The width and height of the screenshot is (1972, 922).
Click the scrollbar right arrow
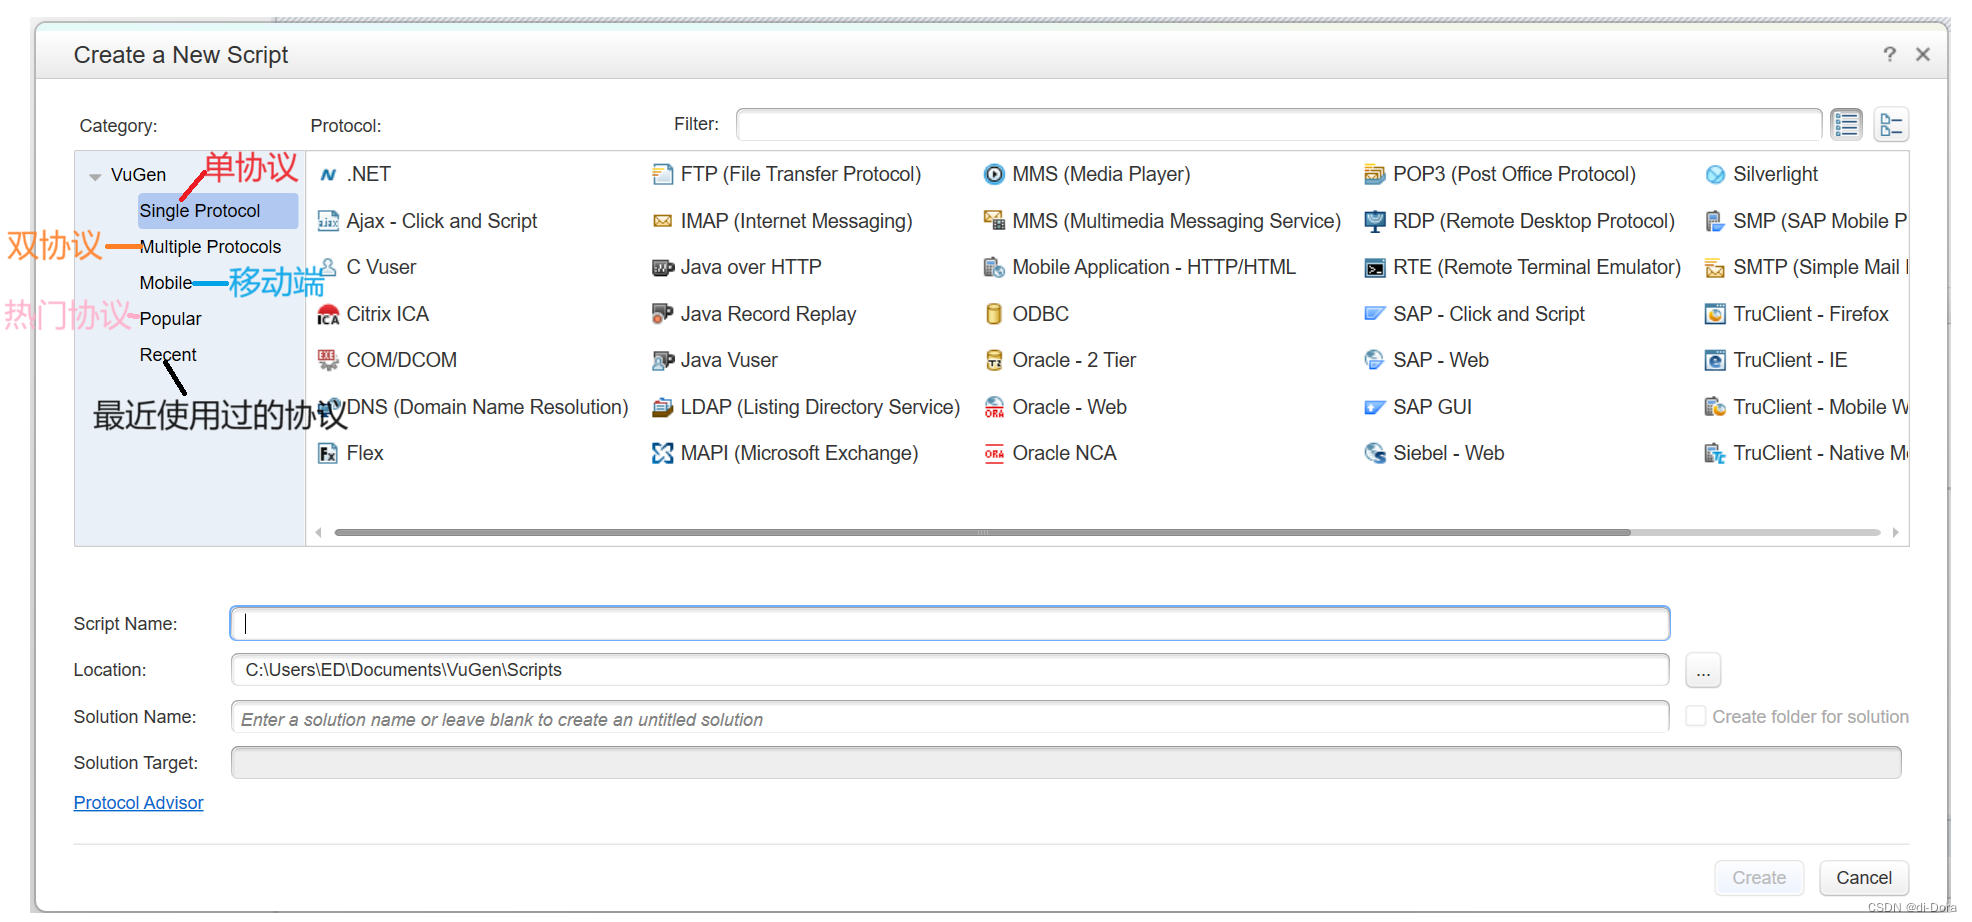[x=1895, y=533]
